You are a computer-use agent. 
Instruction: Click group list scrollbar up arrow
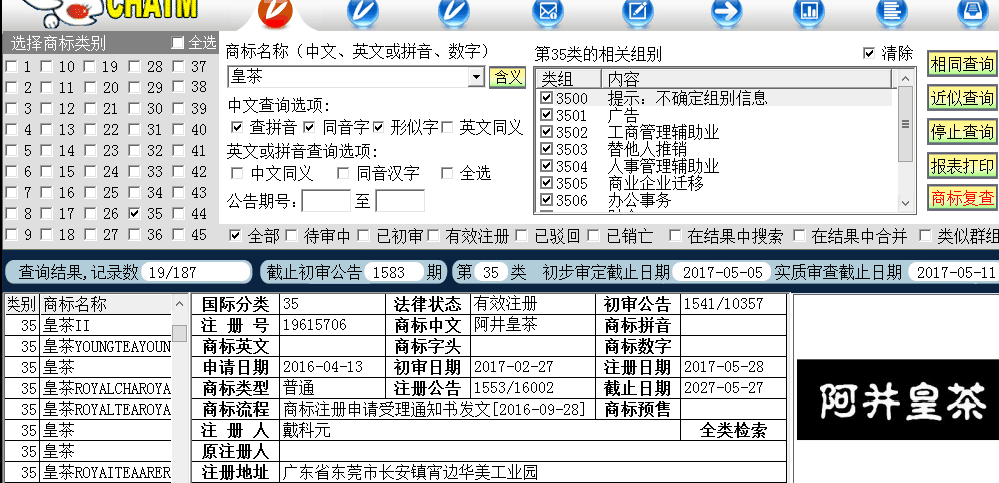pos(905,78)
